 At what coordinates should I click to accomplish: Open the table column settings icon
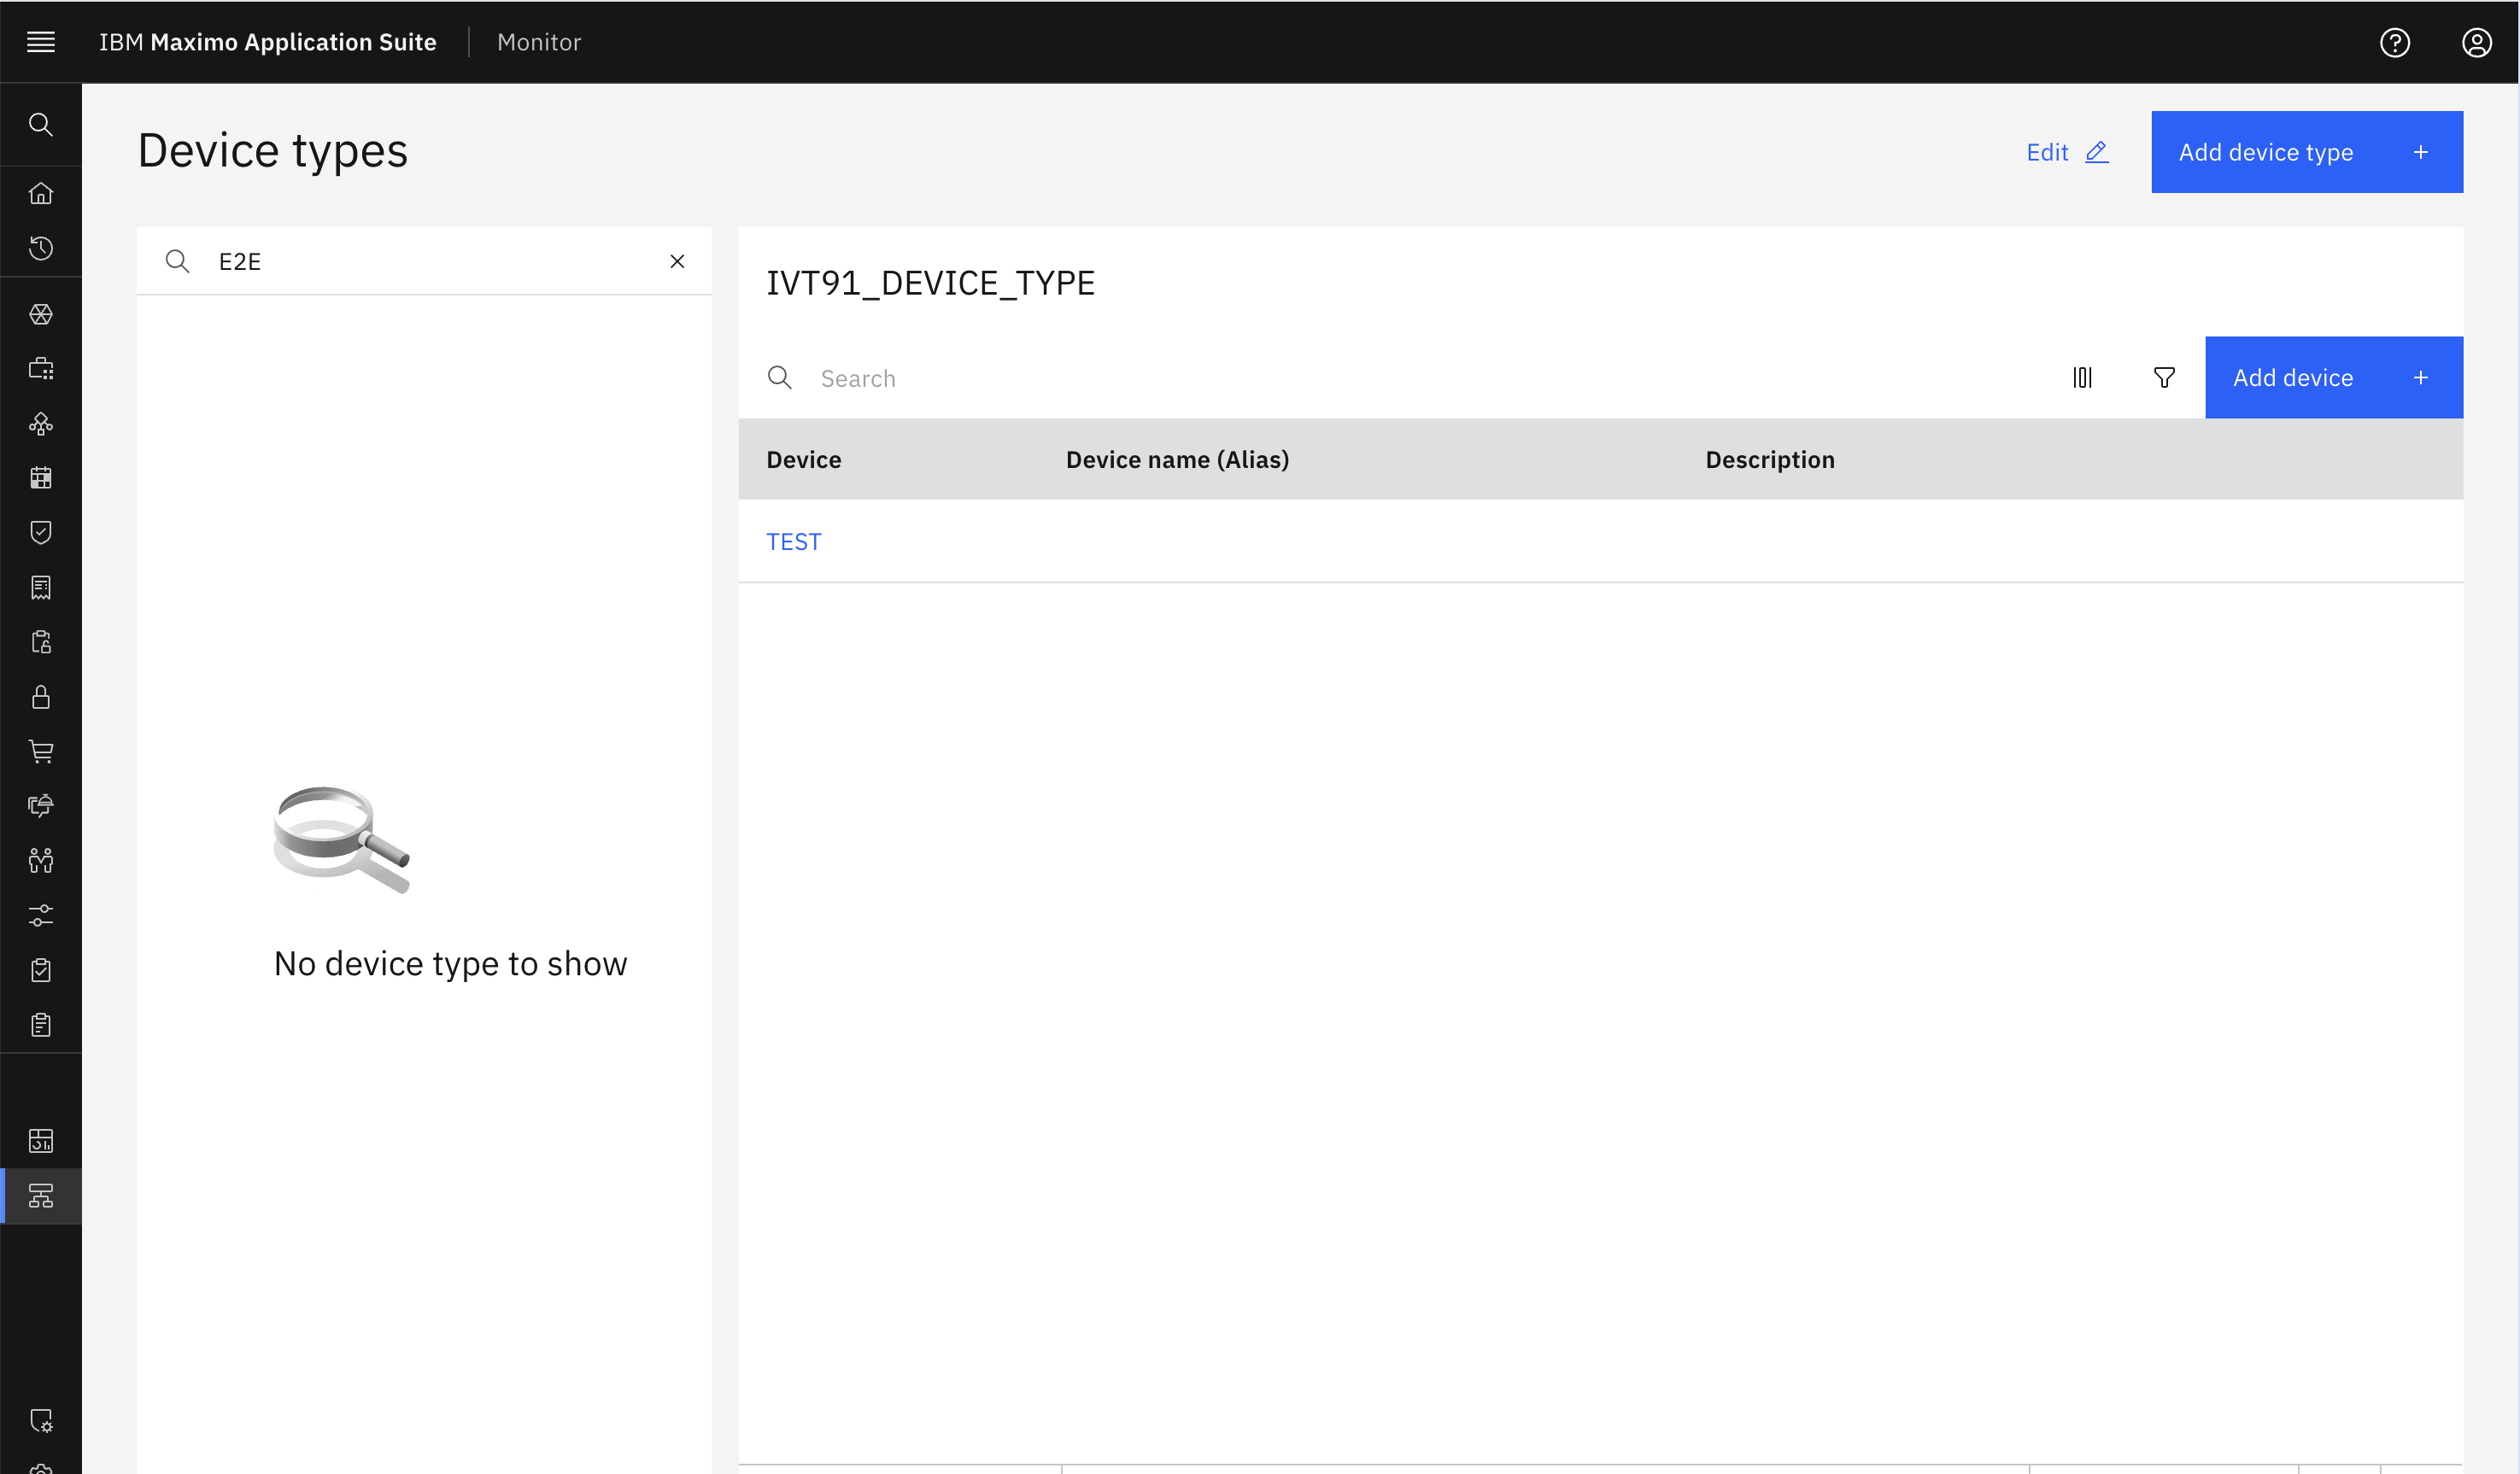(x=2083, y=378)
